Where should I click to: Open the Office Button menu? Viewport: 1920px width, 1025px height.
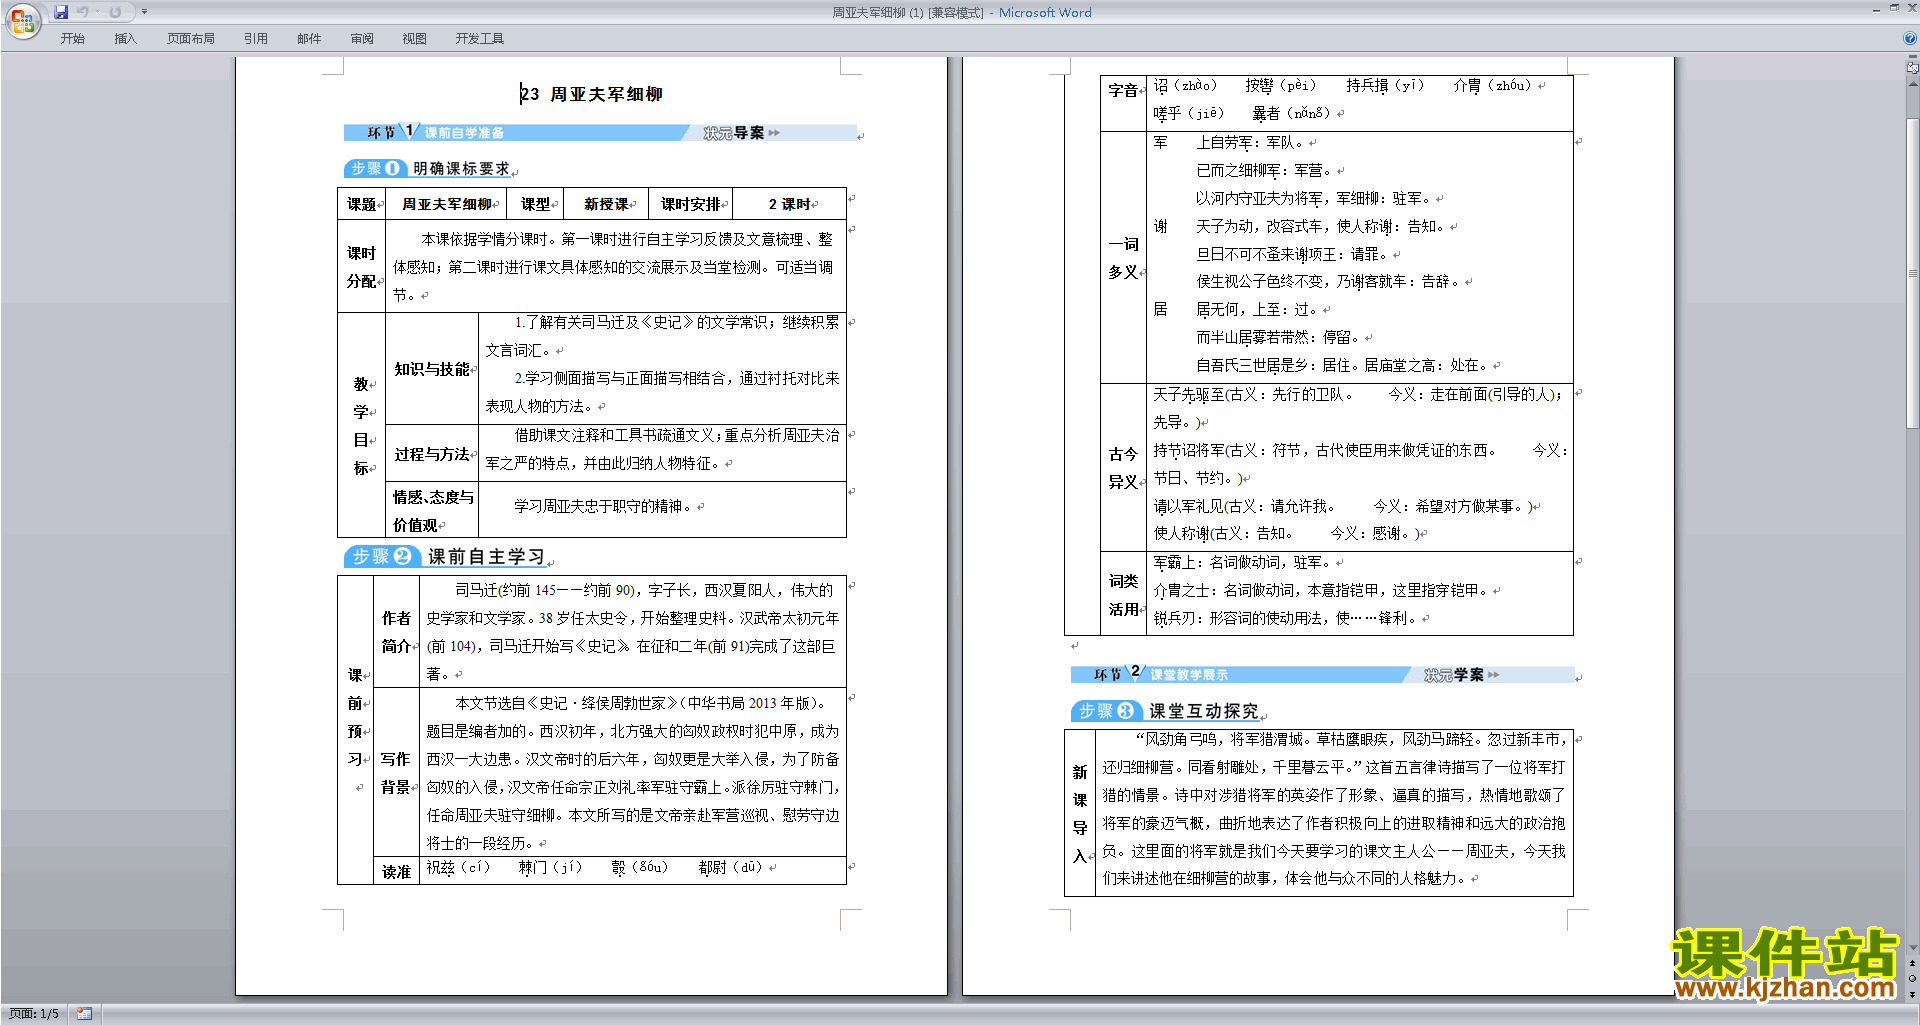tap(22, 21)
